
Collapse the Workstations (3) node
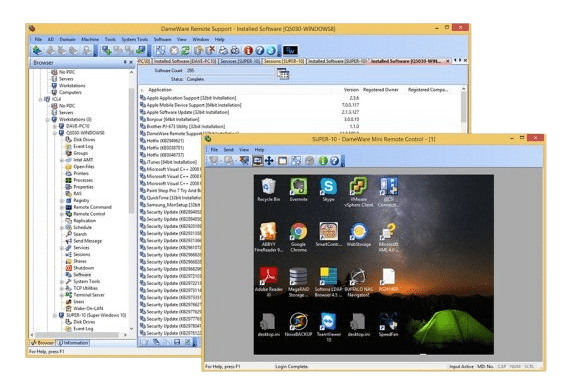(47, 119)
